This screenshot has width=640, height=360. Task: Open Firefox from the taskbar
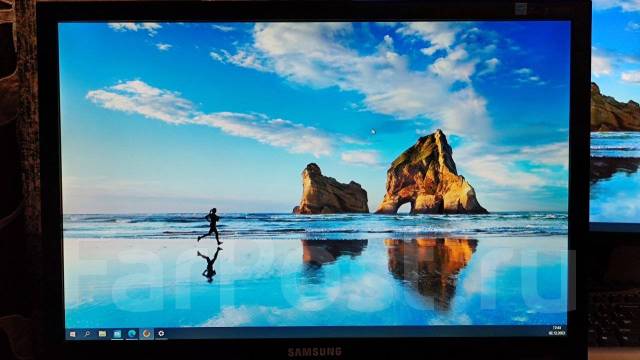146,333
